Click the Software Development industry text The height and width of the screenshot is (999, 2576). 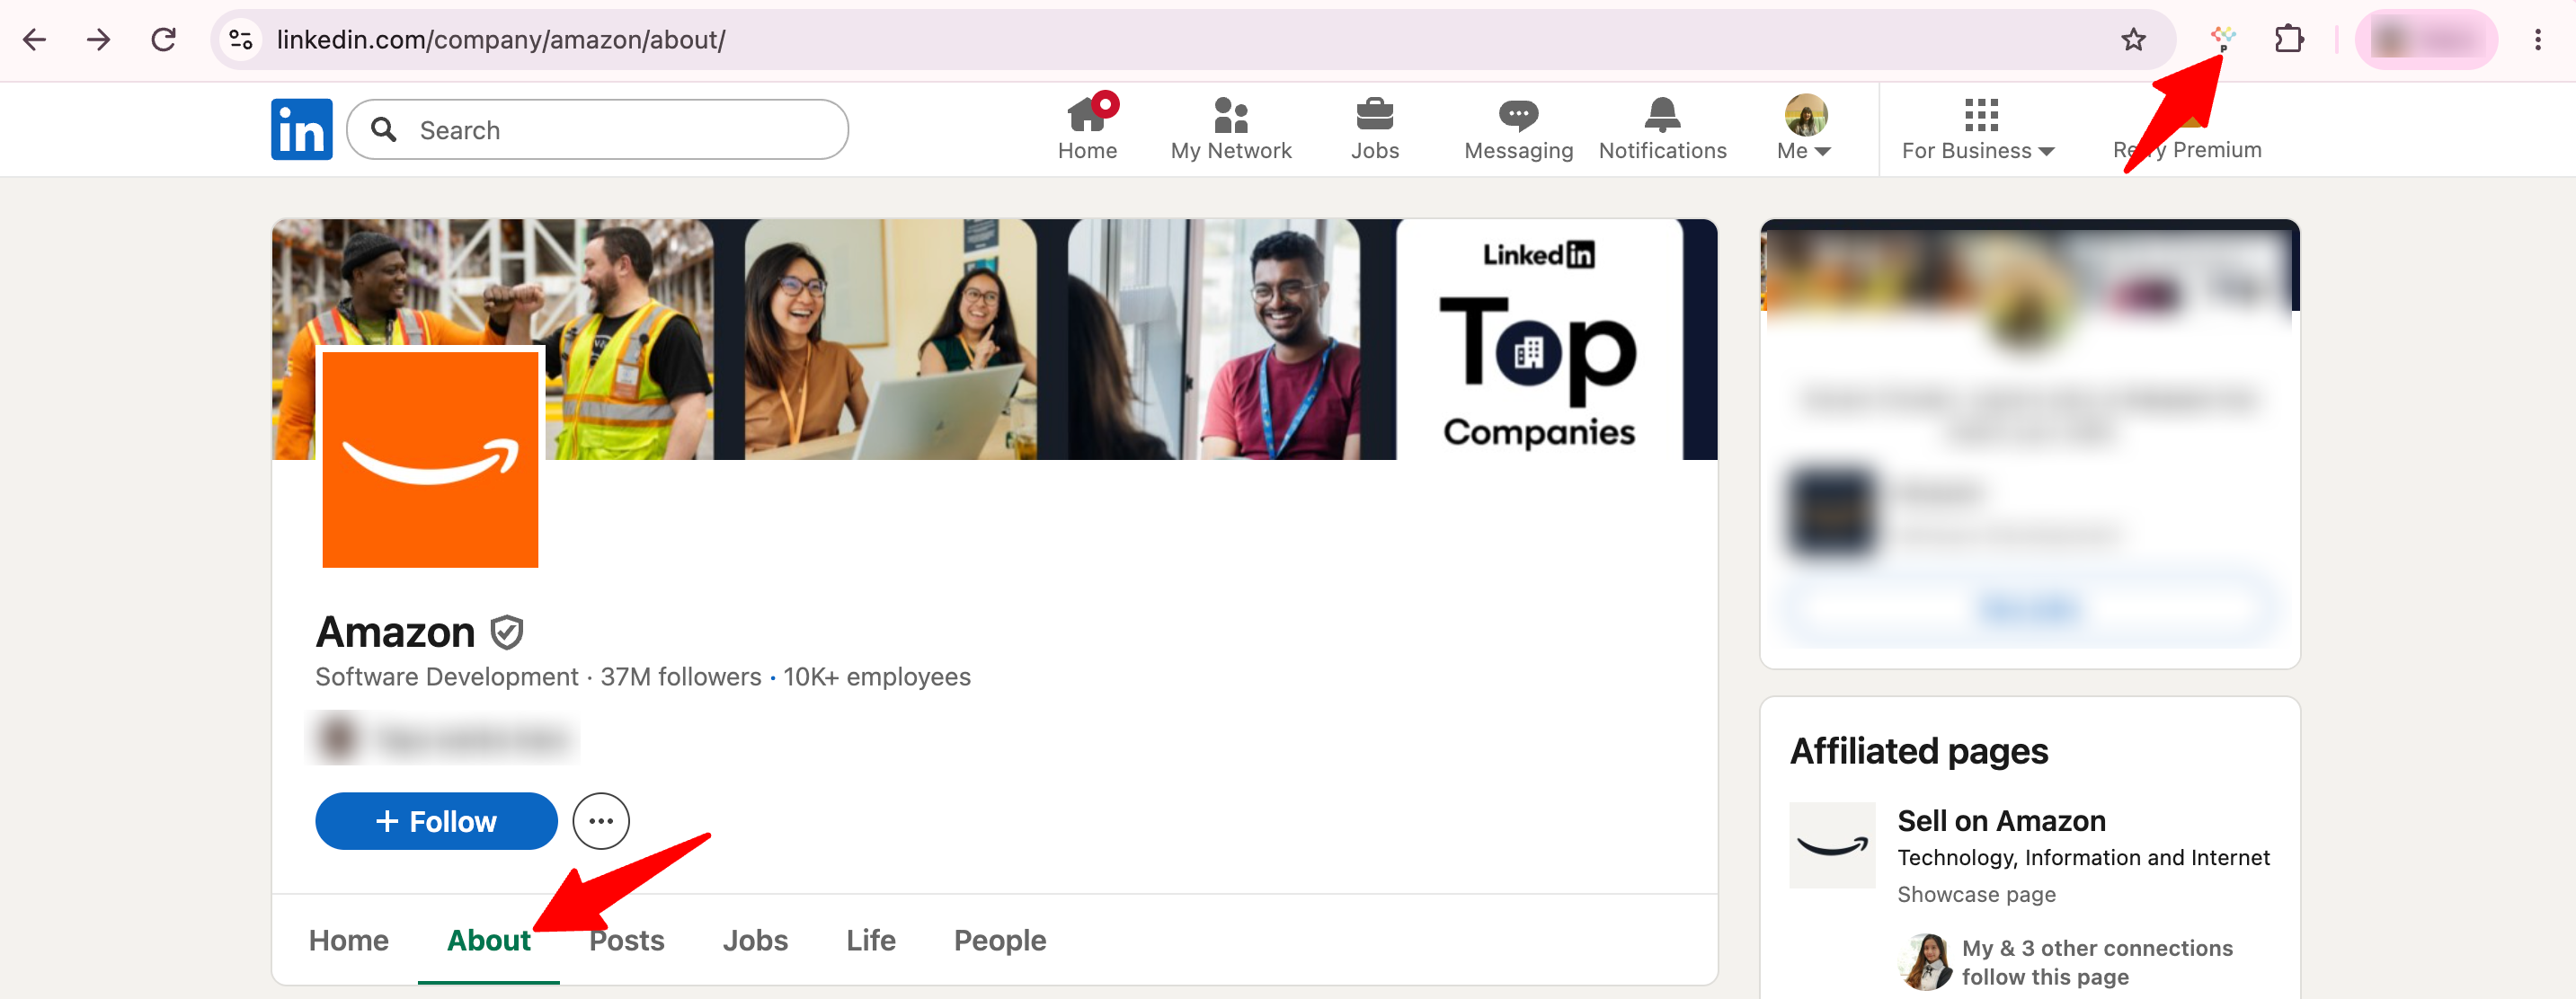click(446, 677)
